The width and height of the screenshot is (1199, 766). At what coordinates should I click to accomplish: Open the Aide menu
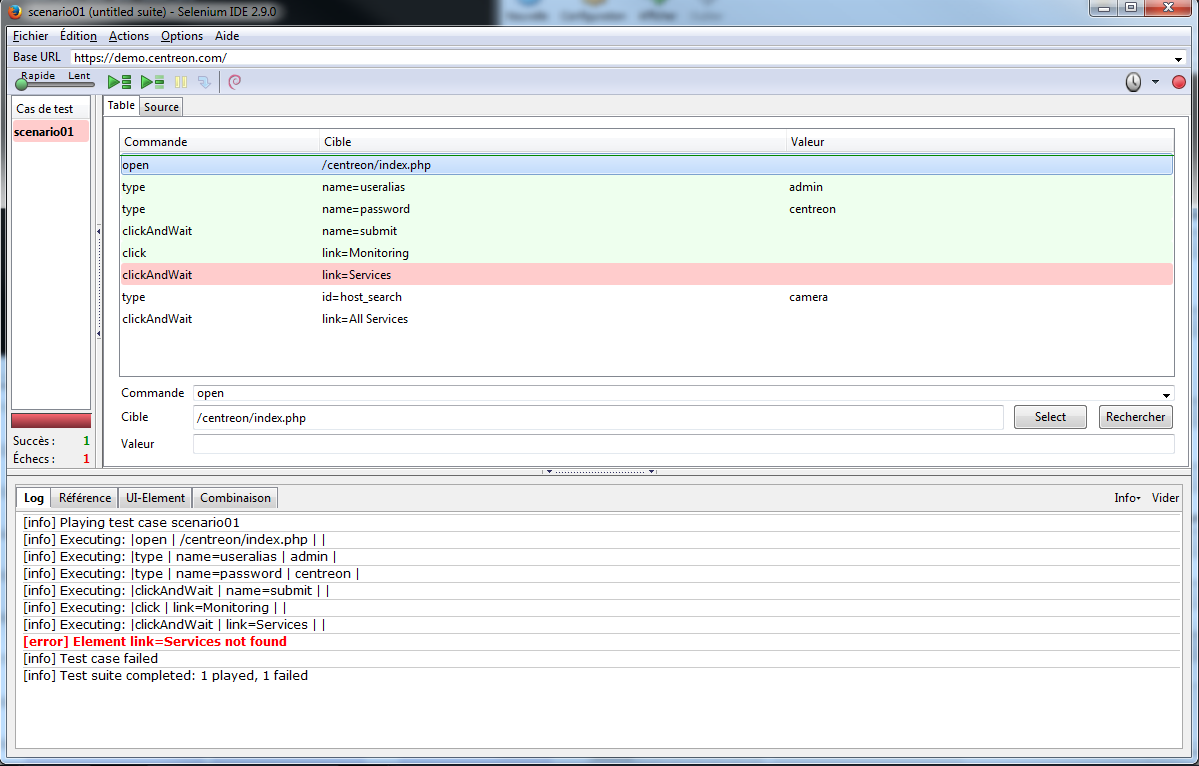click(x=227, y=36)
